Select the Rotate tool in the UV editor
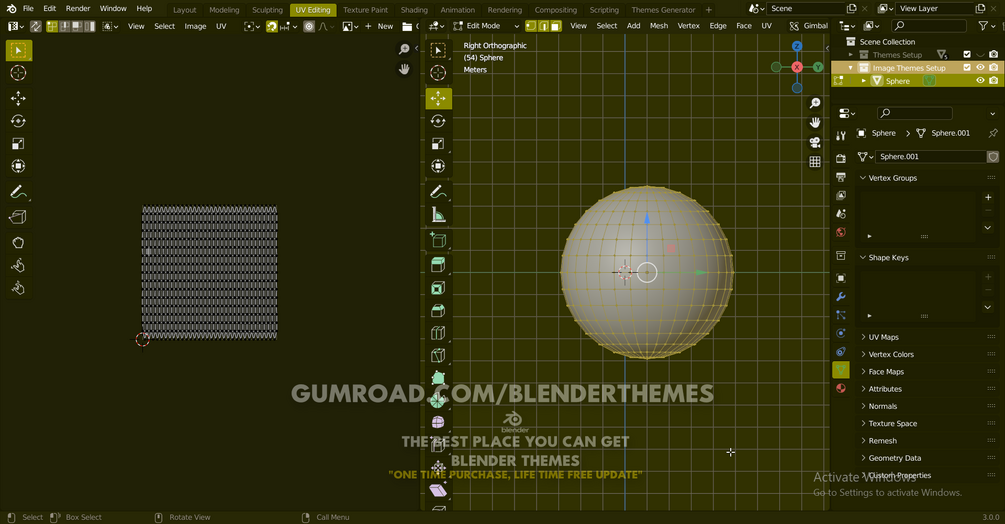This screenshot has width=1005, height=524. click(18, 121)
